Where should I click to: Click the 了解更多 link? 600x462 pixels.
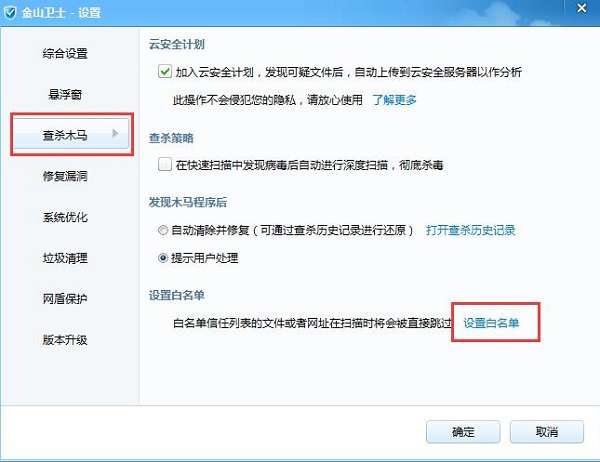[x=395, y=100]
